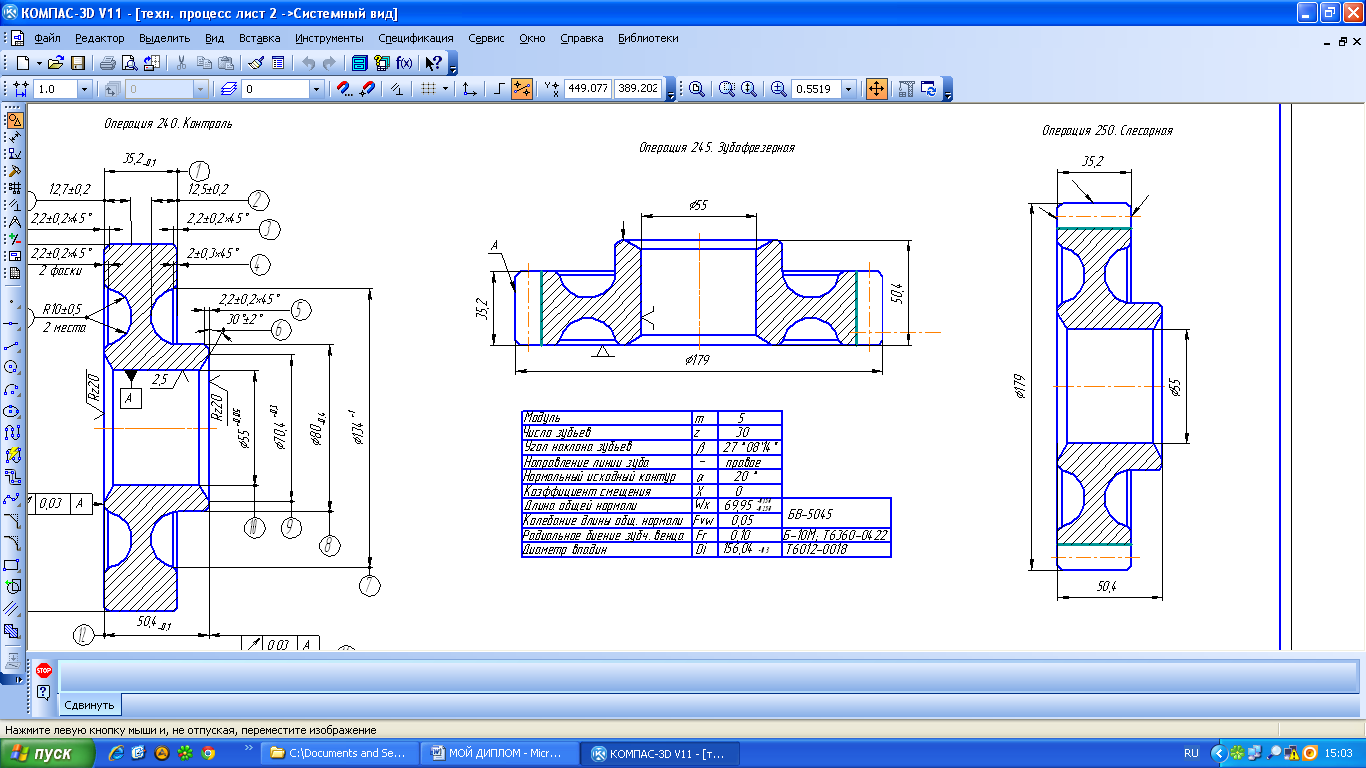Screen dimensions: 1366x768
Task: Undo the last action
Action: click(308, 63)
